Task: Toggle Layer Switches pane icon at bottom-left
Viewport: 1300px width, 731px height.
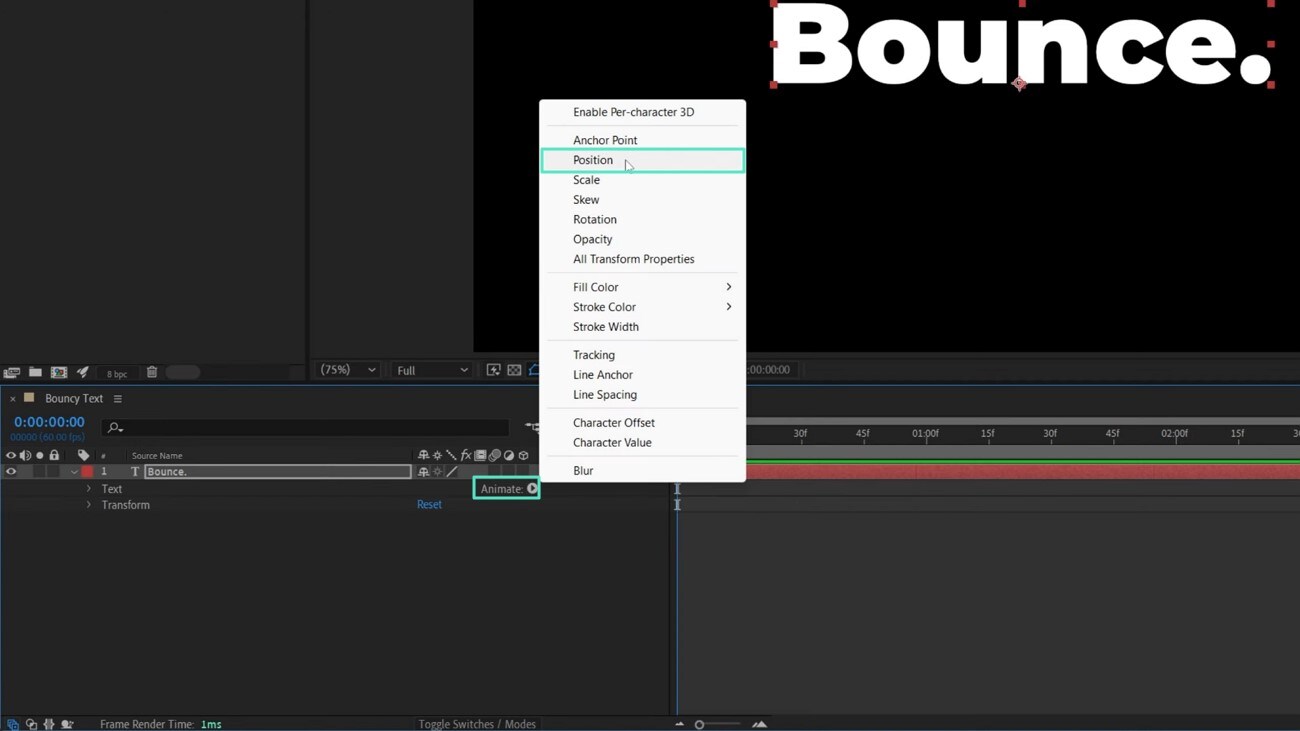Action: click(x=13, y=725)
